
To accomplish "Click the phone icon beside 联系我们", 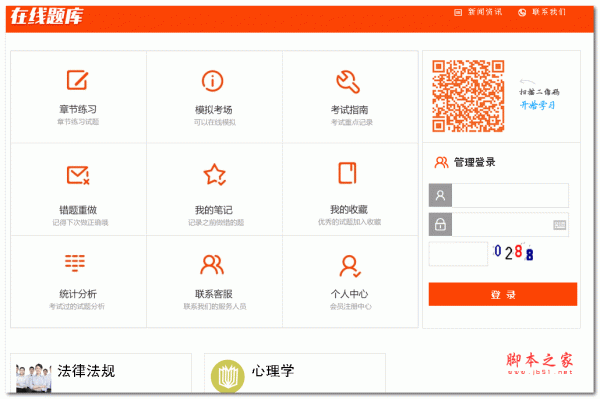I will pos(522,13).
